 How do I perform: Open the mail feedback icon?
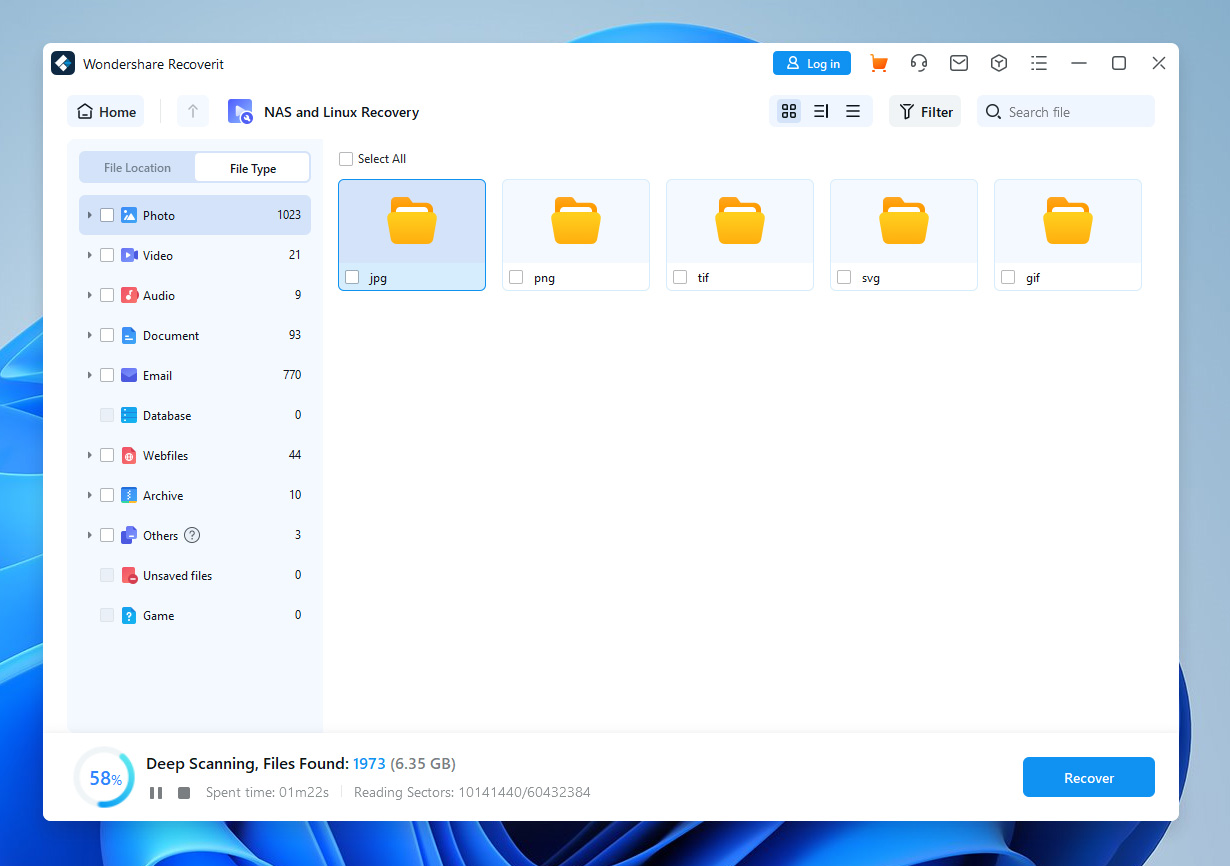point(958,63)
